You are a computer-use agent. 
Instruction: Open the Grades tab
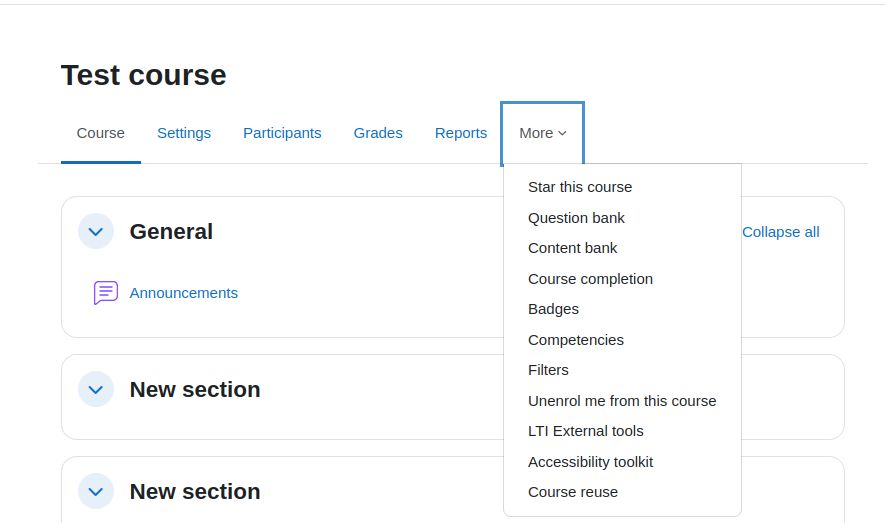pyautogui.click(x=378, y=133)
